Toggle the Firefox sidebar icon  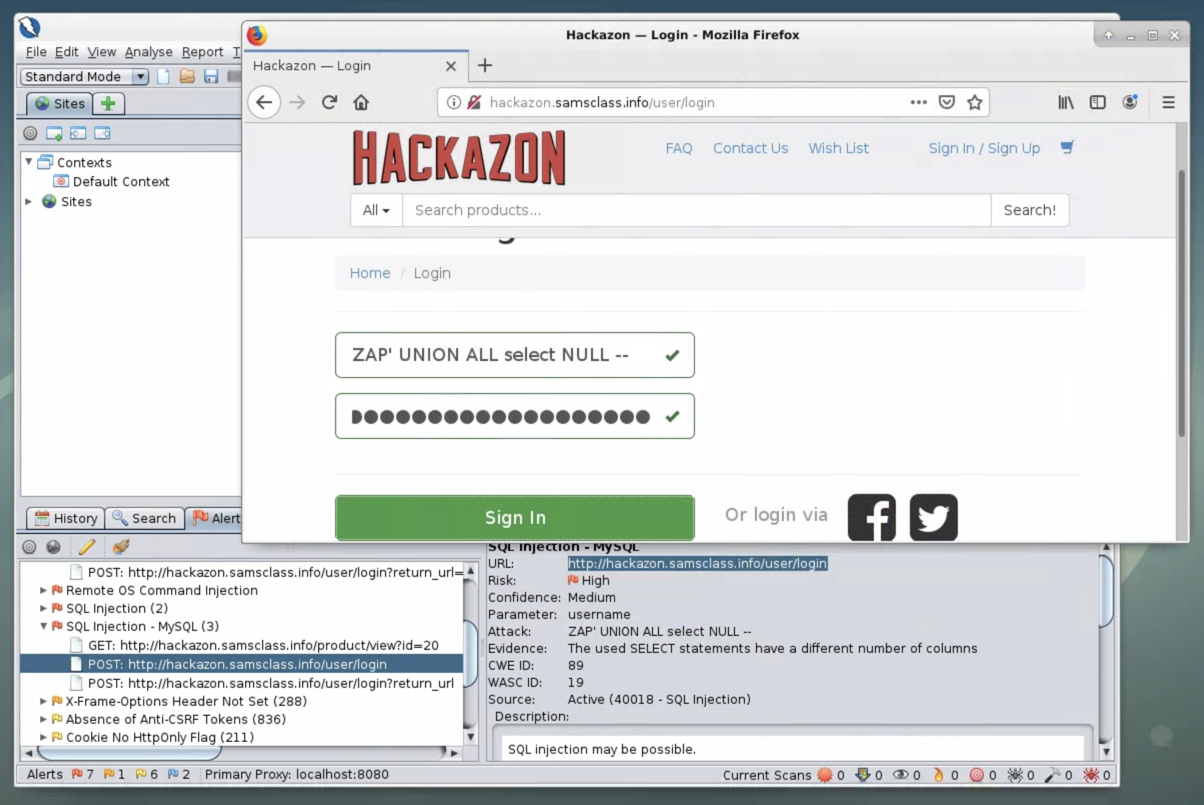pyautogui.click(x=1098, y=102)
